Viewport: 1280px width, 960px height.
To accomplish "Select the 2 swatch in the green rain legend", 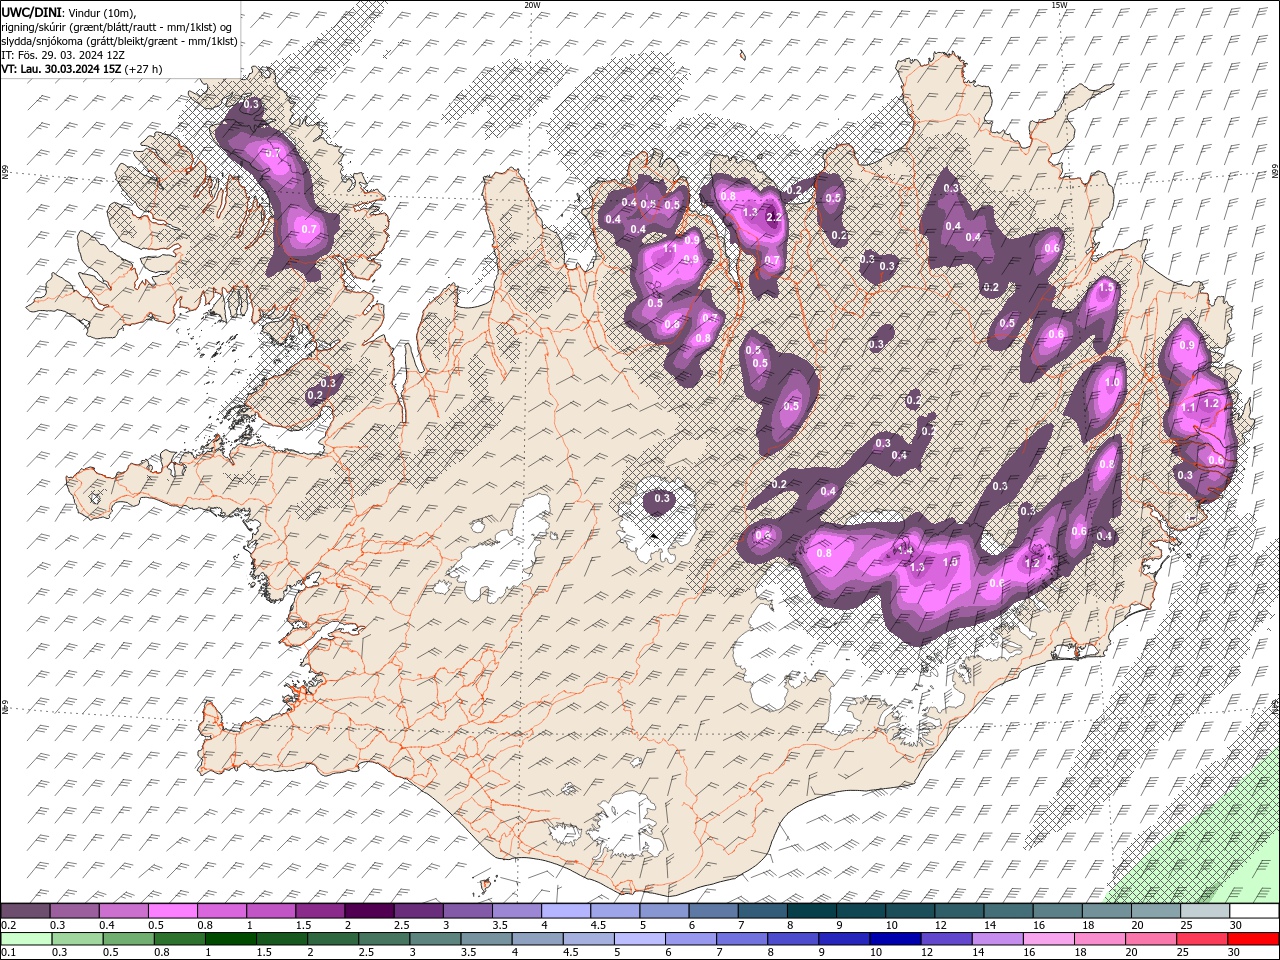I will [333, 939].
